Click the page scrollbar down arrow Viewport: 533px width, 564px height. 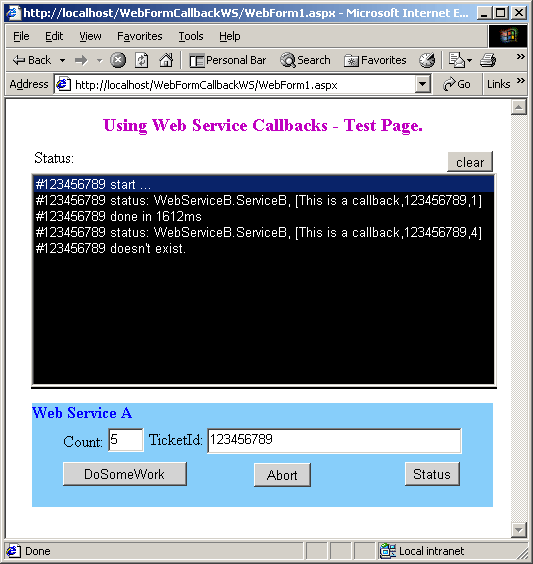519,530
